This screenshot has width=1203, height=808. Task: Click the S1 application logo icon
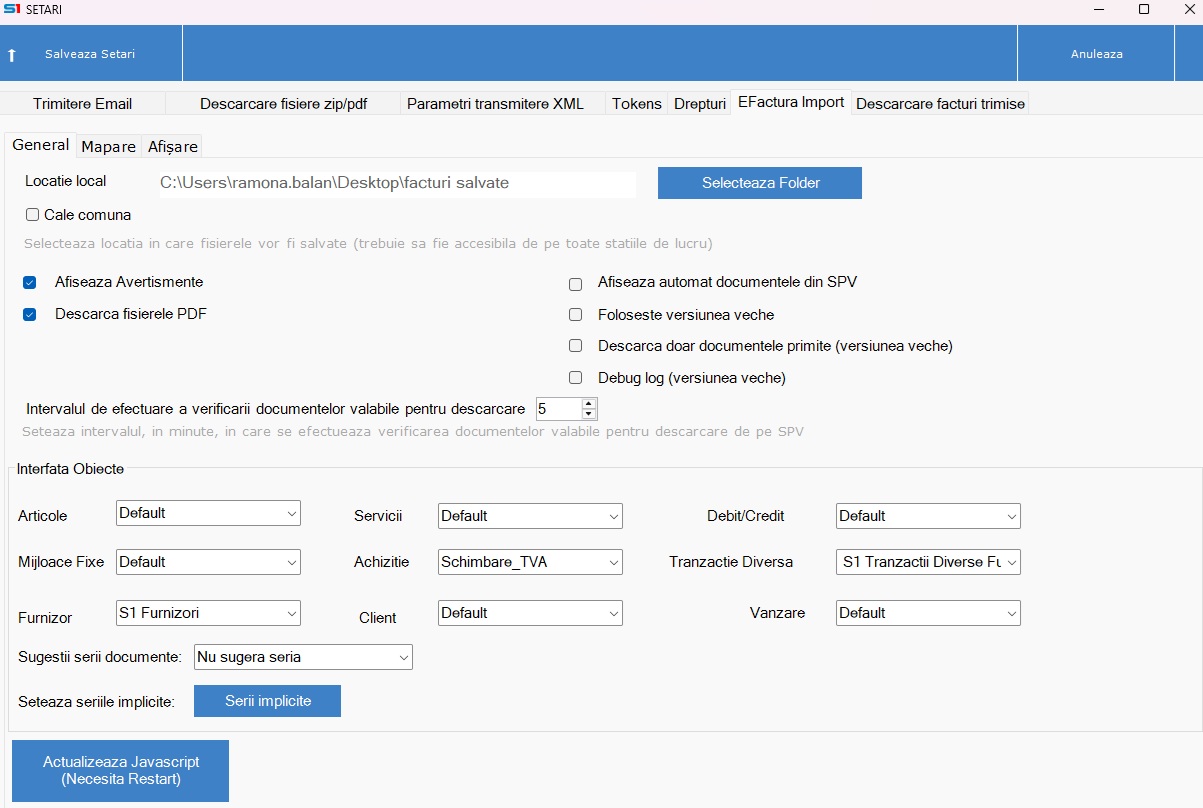[x=12, y=9]
